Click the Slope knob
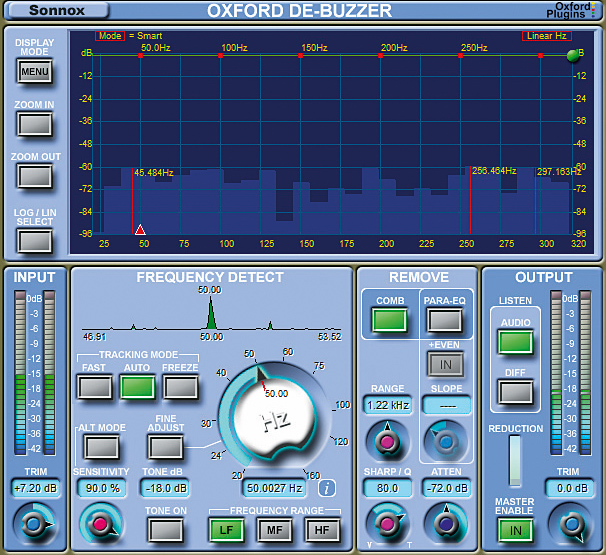Screen dimensions: 606x555 446,442
